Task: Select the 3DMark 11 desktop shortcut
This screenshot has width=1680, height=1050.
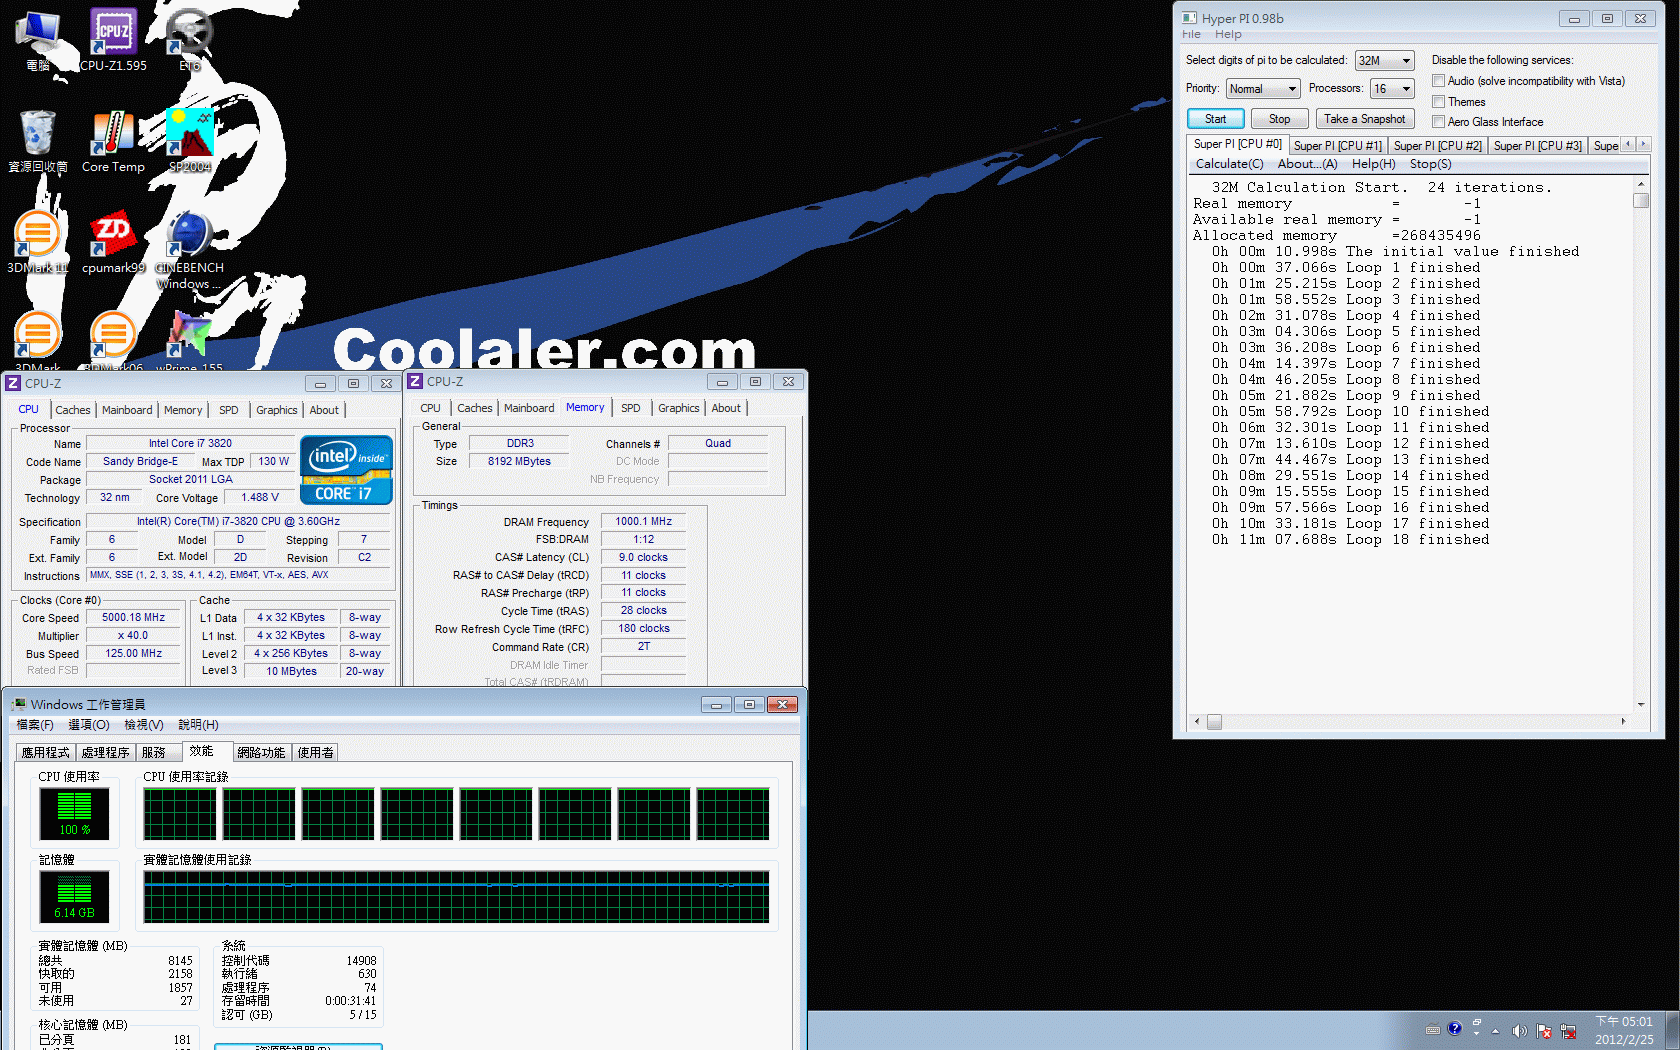Action: pyautogui.click(x=38, y=242)
